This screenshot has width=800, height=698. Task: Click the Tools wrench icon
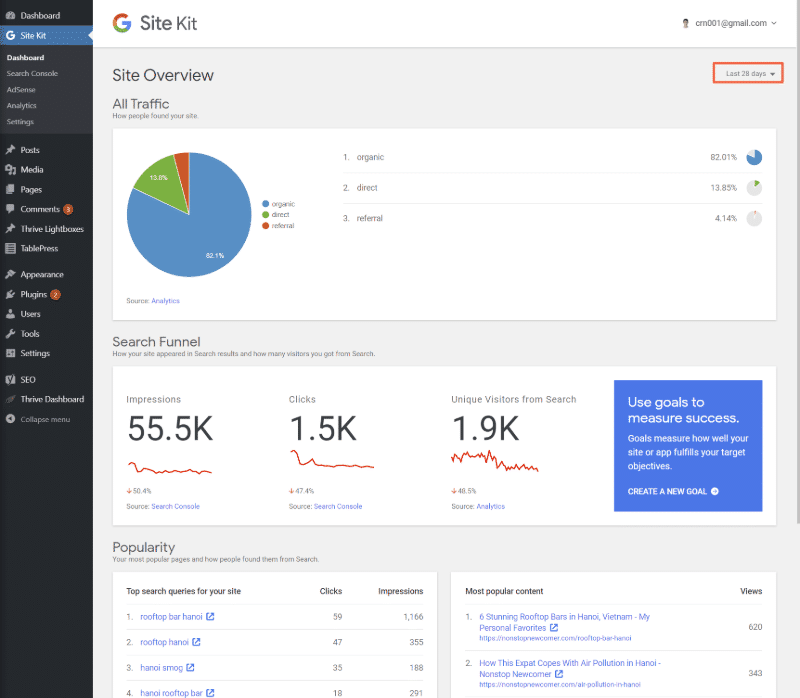tap(10, 333)
